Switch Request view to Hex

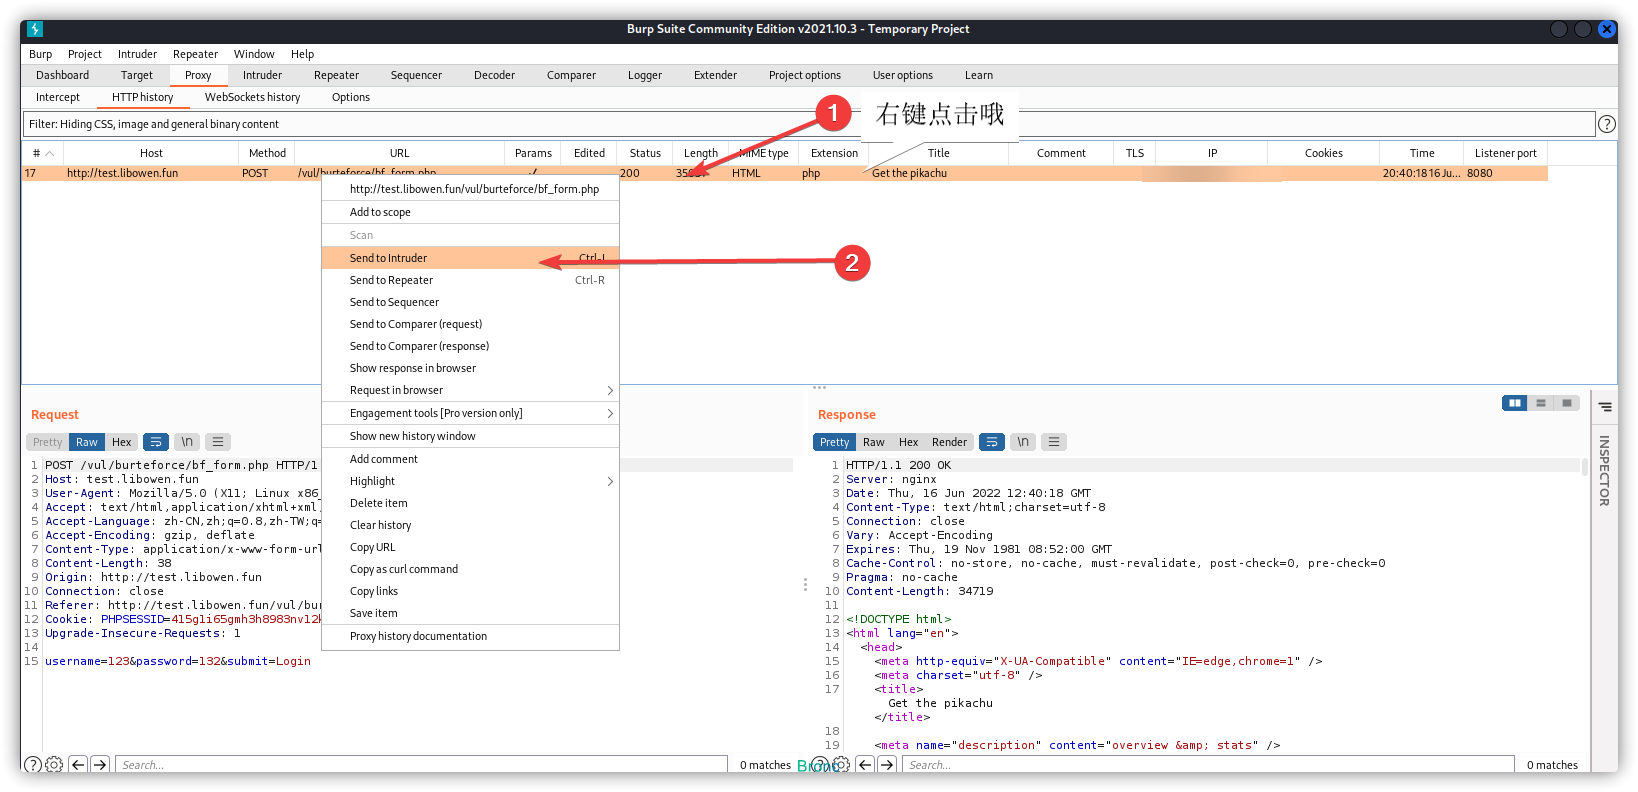(122, 442)
